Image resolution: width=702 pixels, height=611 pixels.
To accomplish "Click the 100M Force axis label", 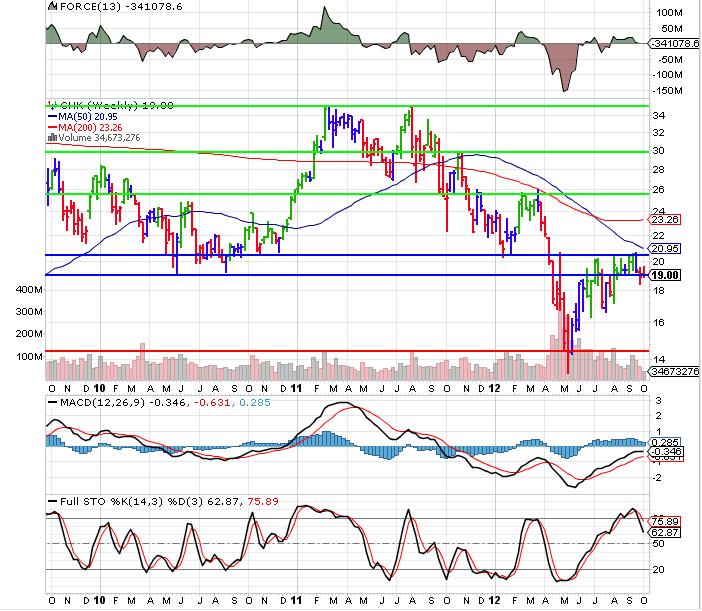I will [669, 13].
